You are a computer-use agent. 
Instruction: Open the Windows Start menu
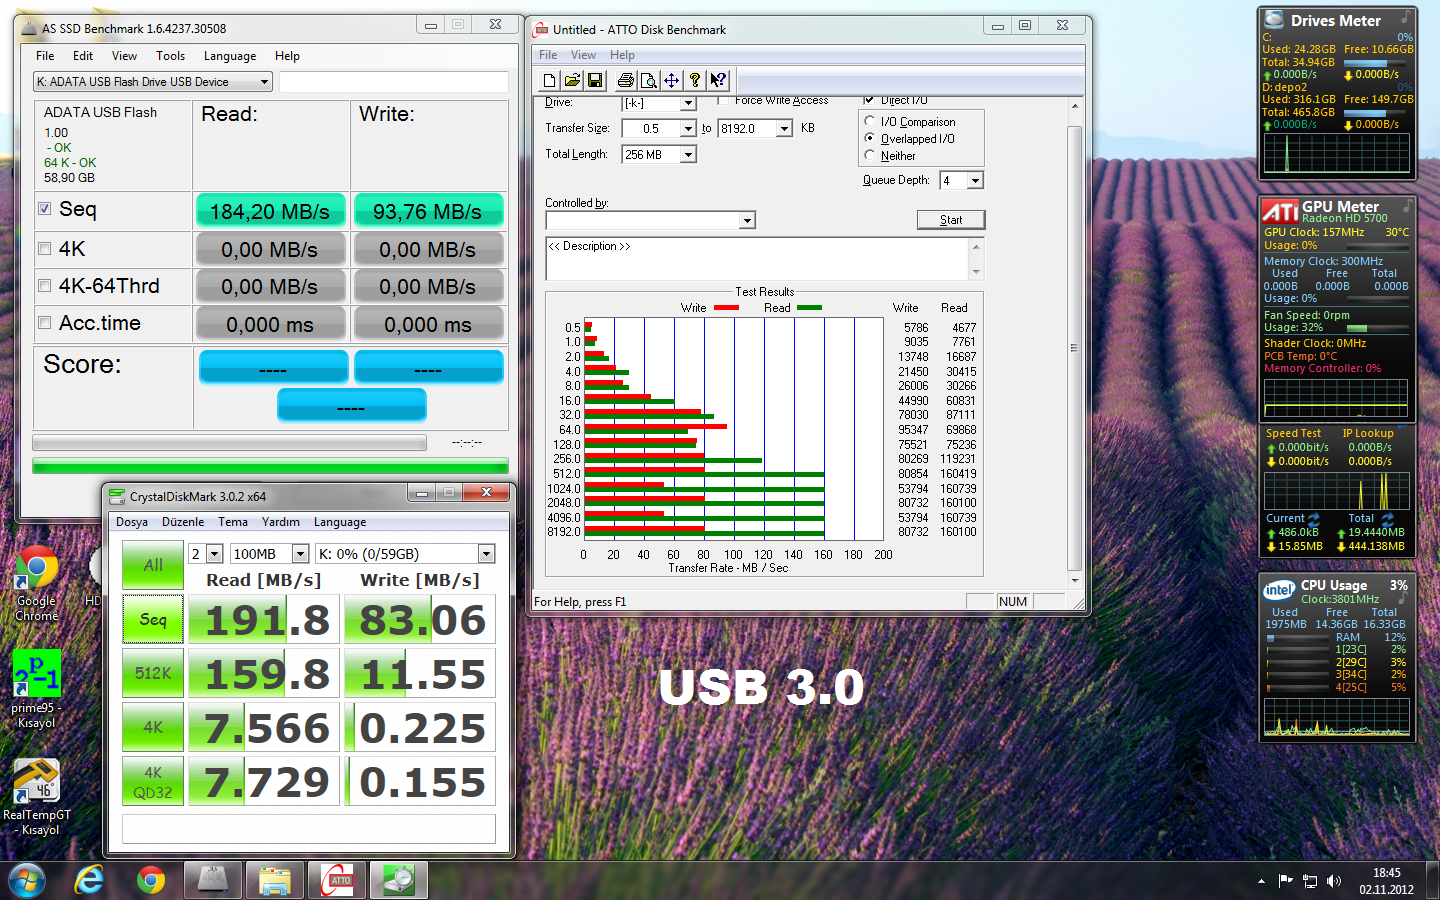27,881
